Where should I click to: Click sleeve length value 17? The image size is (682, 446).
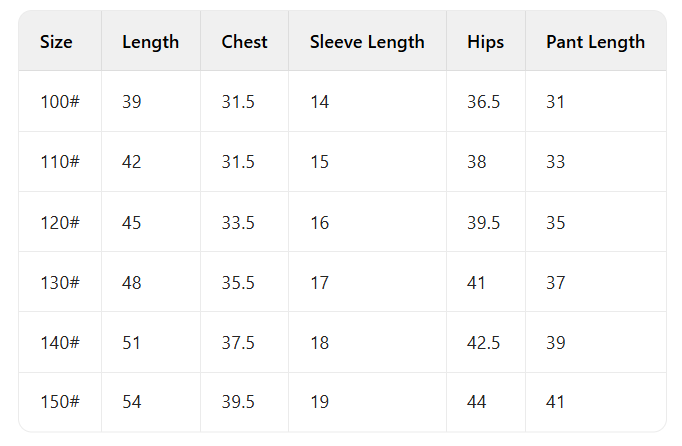click(320, 283)
